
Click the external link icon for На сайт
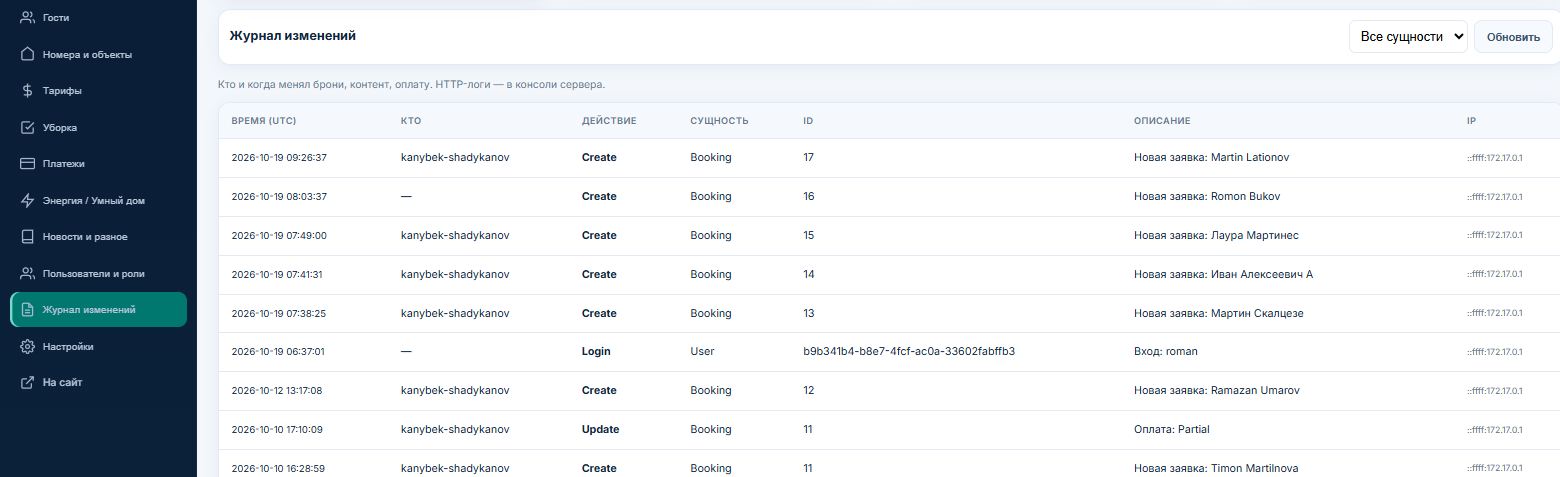(x=28, y=383)
